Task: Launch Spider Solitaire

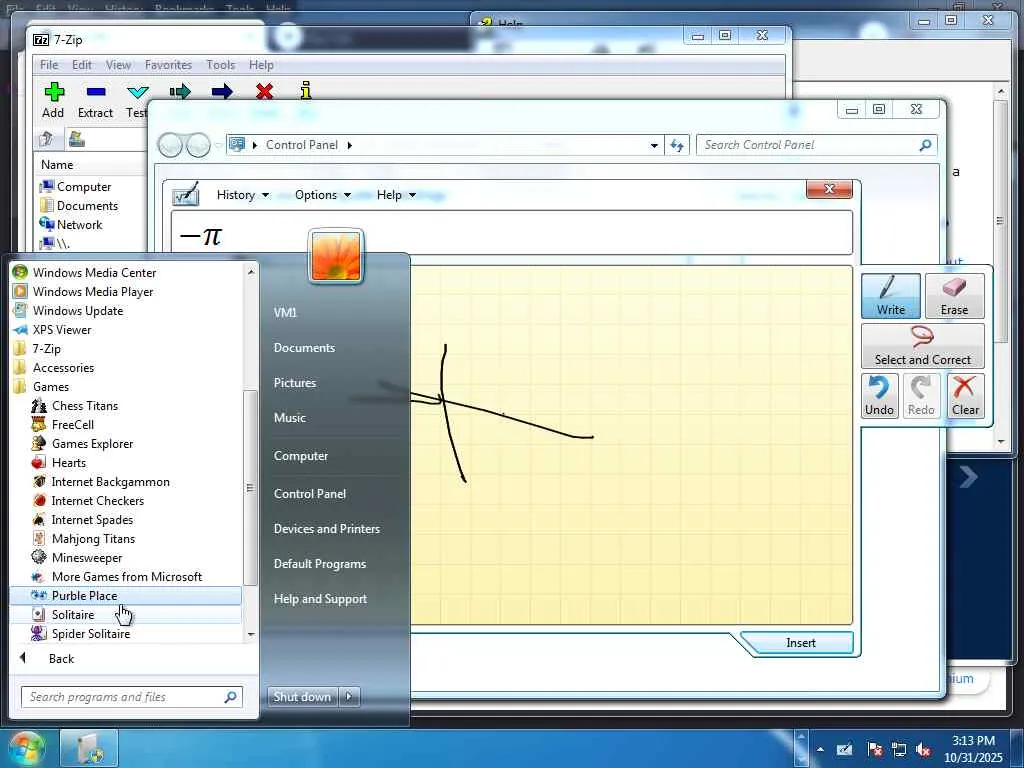Action: pyautogui.click(x=91, y=633)
